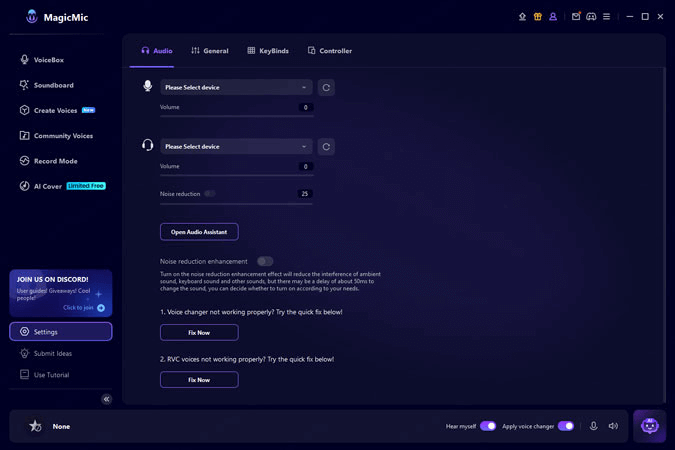Viewport: 675px width, 450px height.
Task: Expand the headphone device dropdown
Action: 236,146
